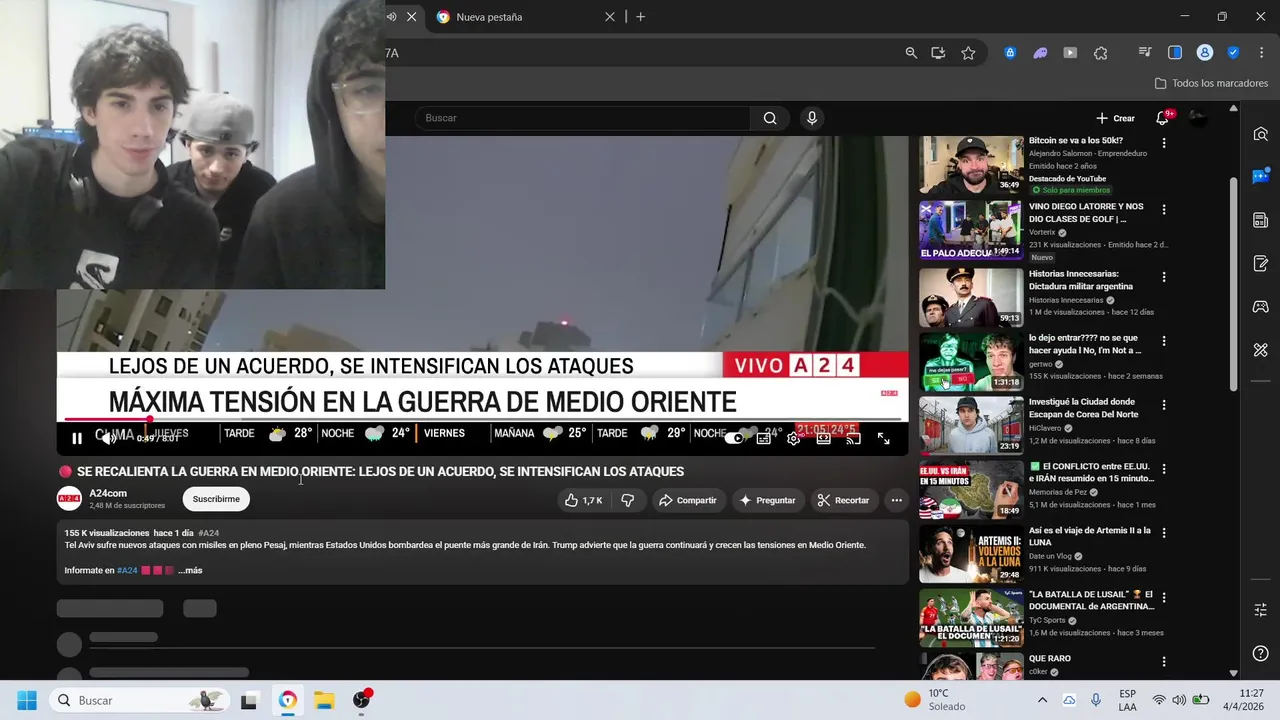The width and height of the screenshot is (1280, 720).
Task: Open the address bar zoom magnifier
Action: coord(911,53)
